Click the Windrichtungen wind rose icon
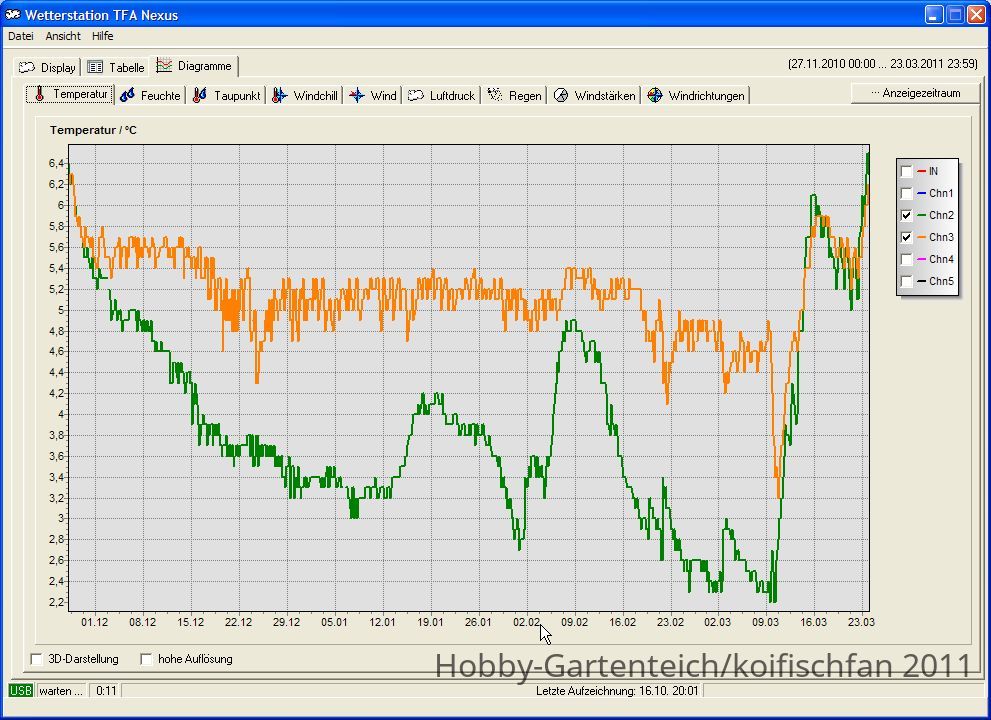 (655, 95)
